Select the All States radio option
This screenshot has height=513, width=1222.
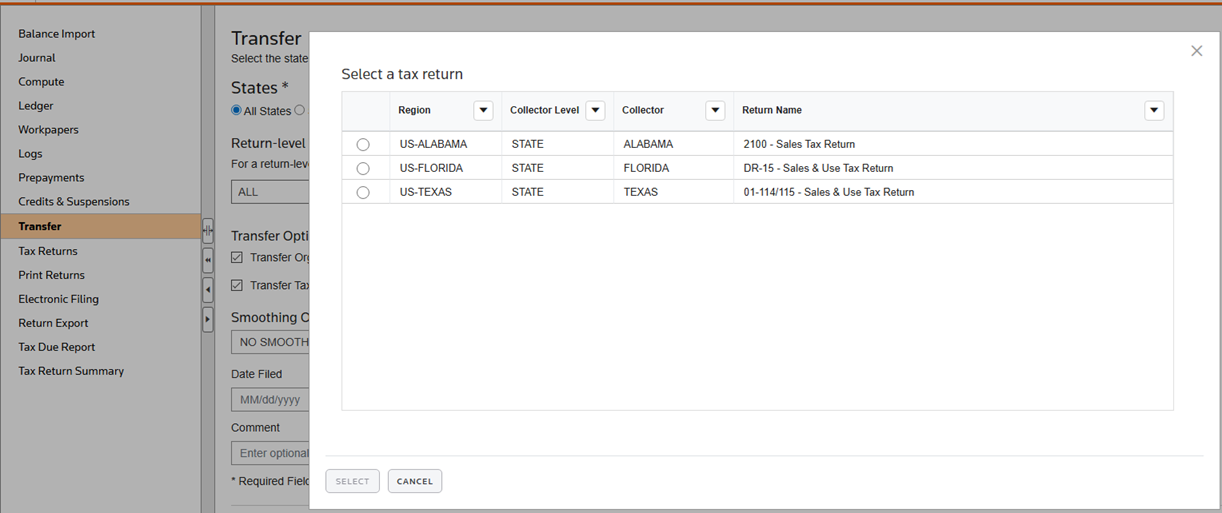tap(237, 111)
